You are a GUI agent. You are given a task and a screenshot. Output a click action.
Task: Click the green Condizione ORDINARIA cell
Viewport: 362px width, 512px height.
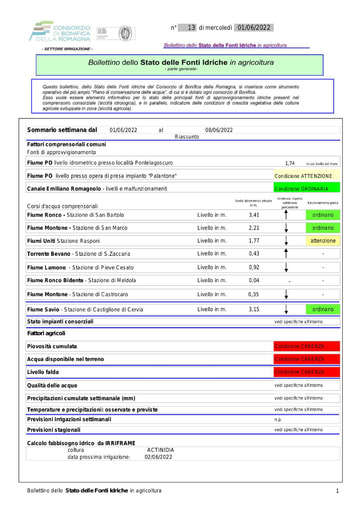307,188
